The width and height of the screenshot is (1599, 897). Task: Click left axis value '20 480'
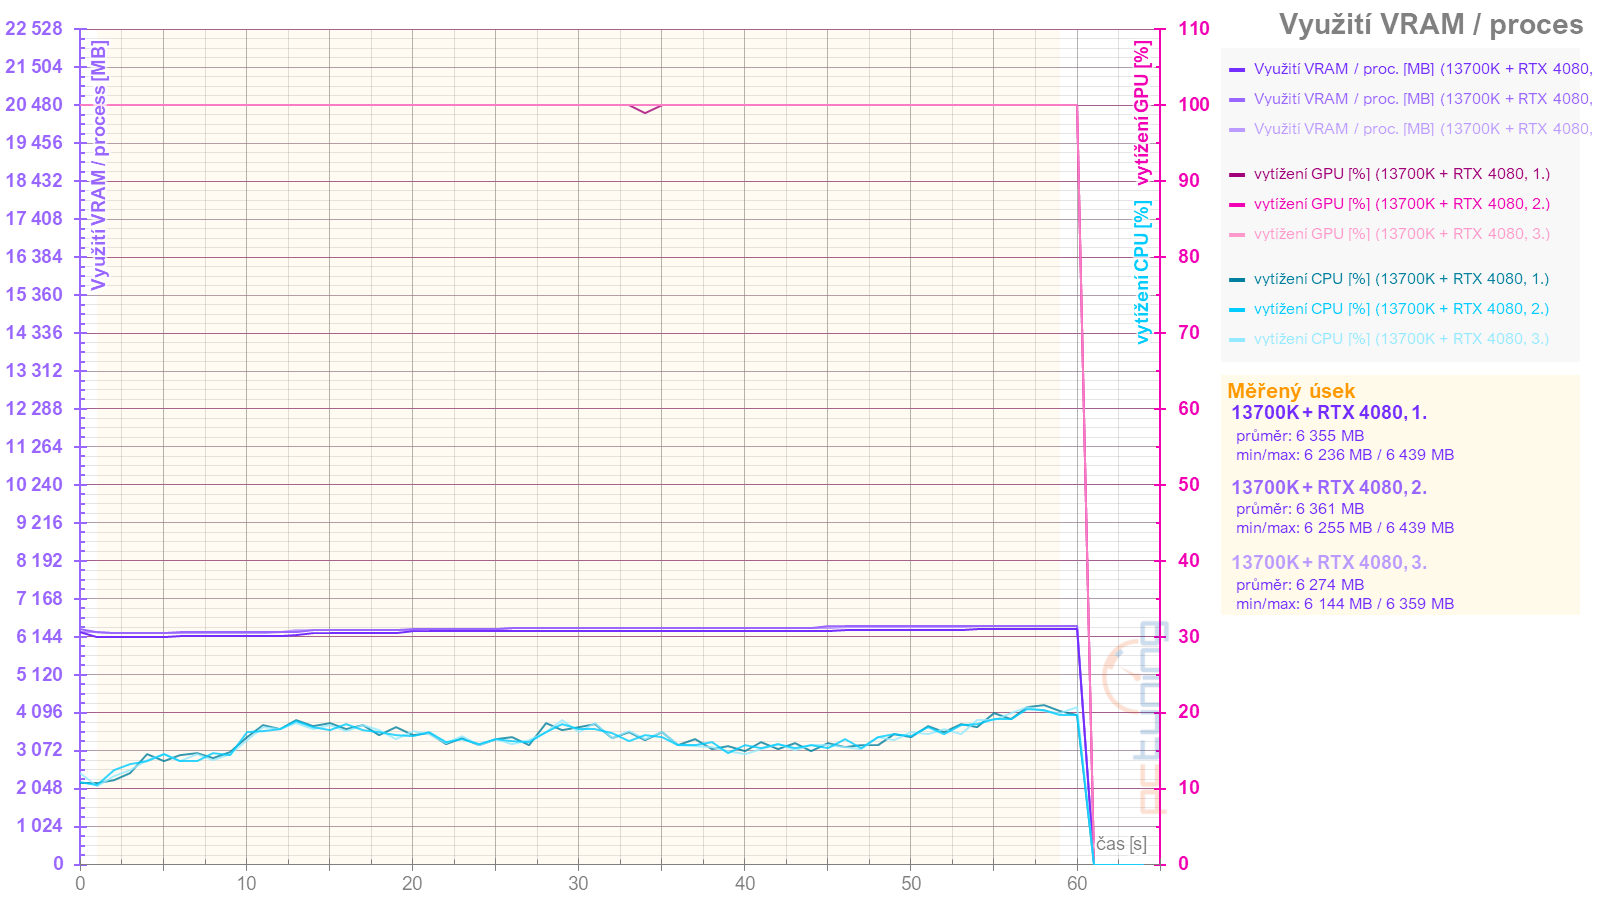(34, 105)
